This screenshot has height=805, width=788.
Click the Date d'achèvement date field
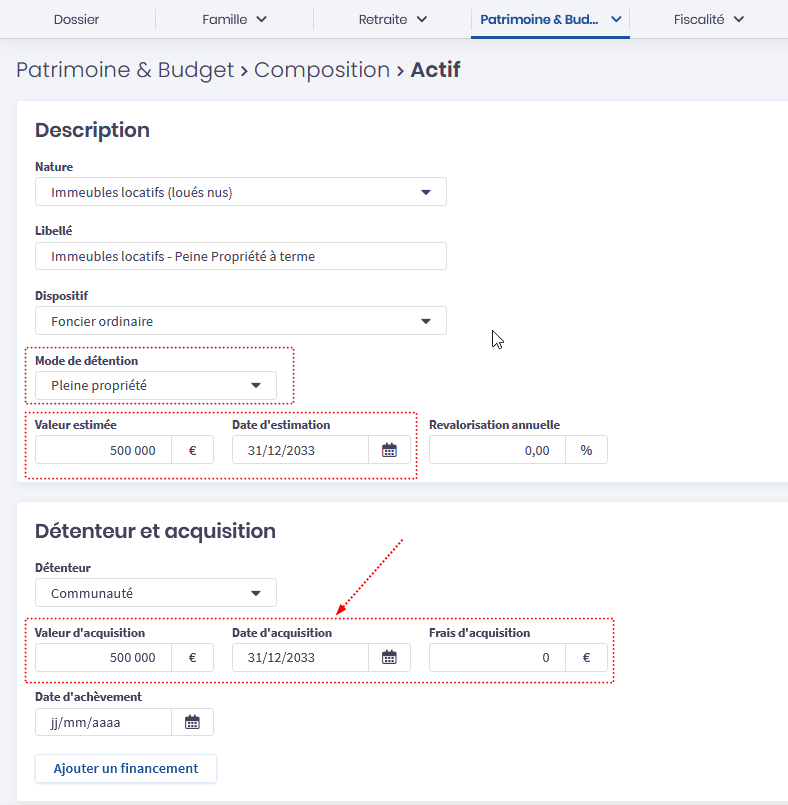(103, 722)
